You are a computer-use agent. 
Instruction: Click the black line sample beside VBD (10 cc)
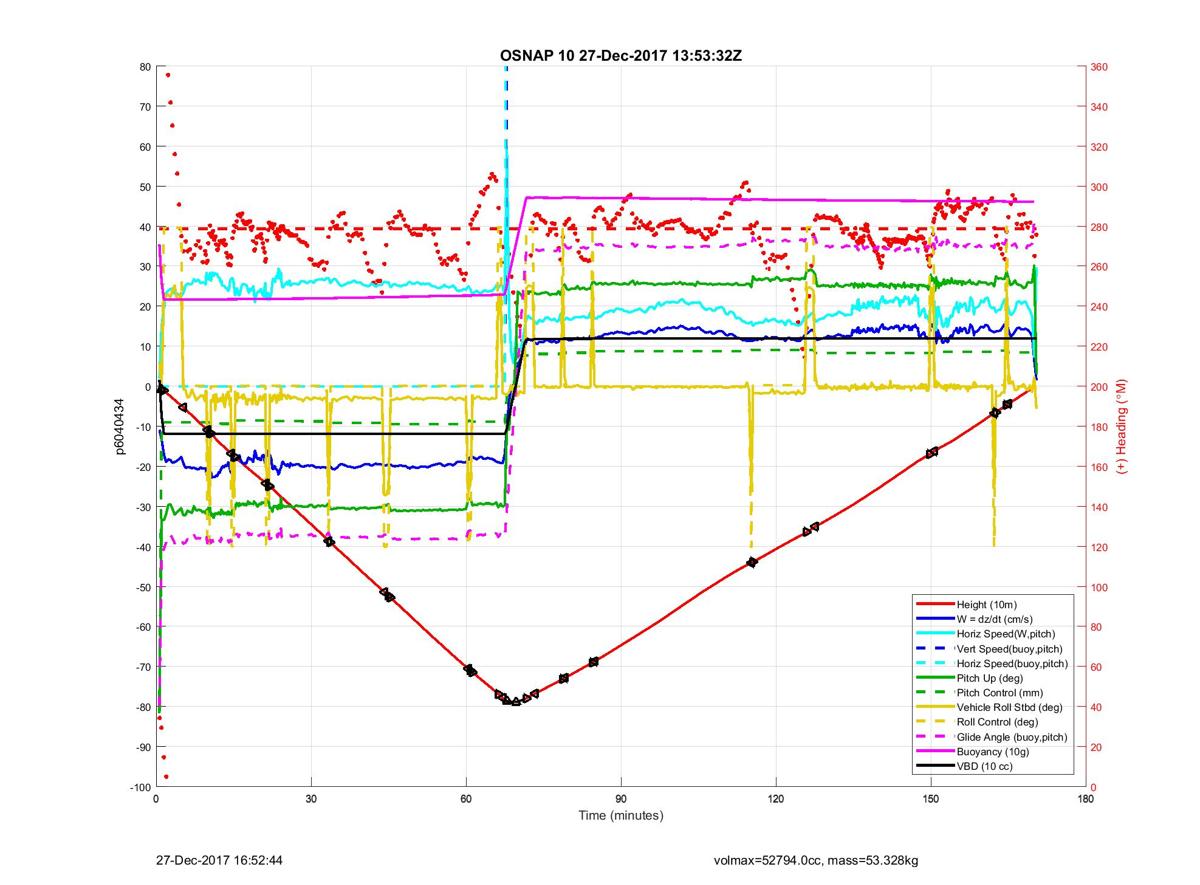click(x=934, y=766)
